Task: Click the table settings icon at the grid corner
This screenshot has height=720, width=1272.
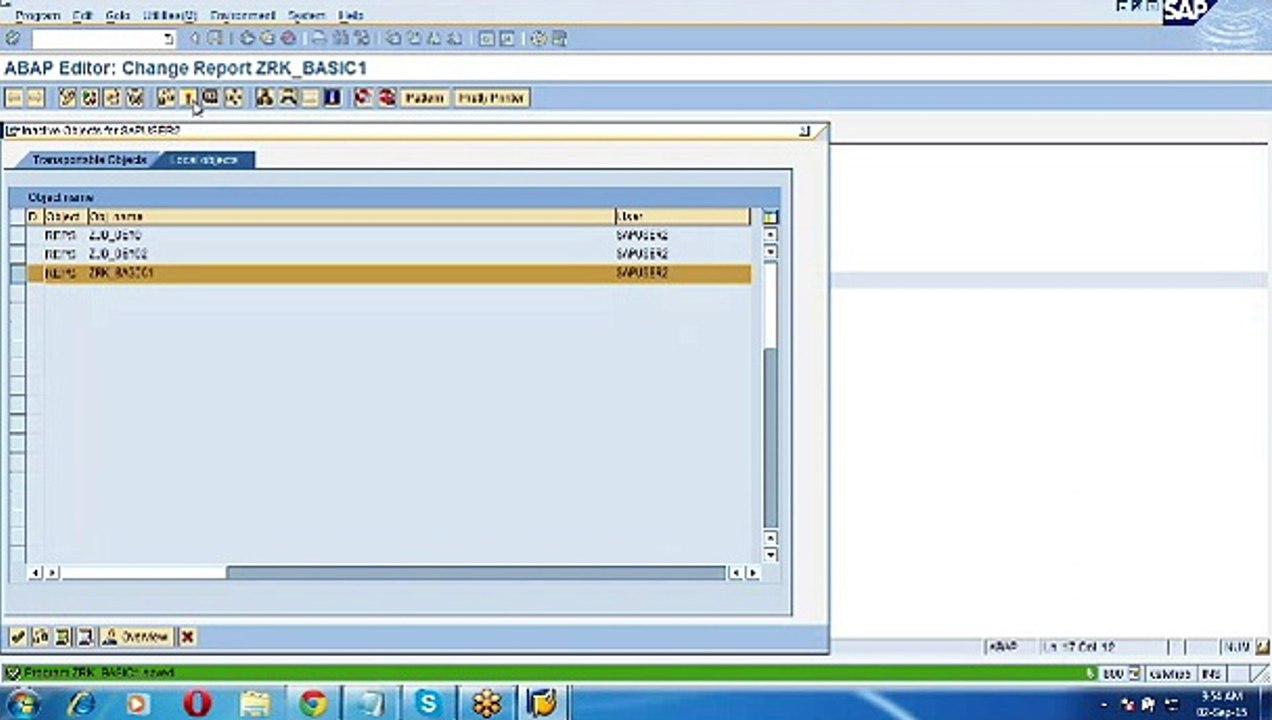Action: point(769,216)
